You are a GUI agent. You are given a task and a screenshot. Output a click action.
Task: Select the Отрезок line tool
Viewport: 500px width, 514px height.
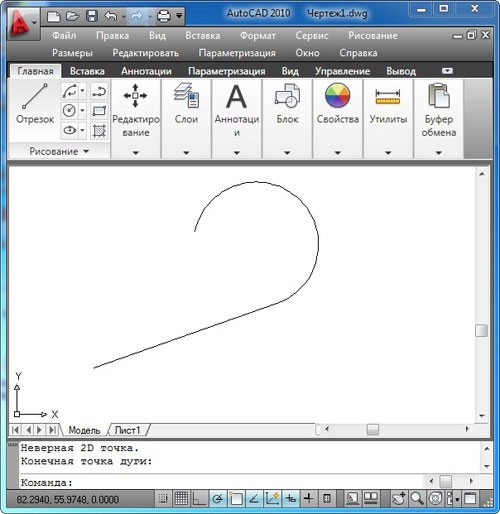[x=35, y=103]
